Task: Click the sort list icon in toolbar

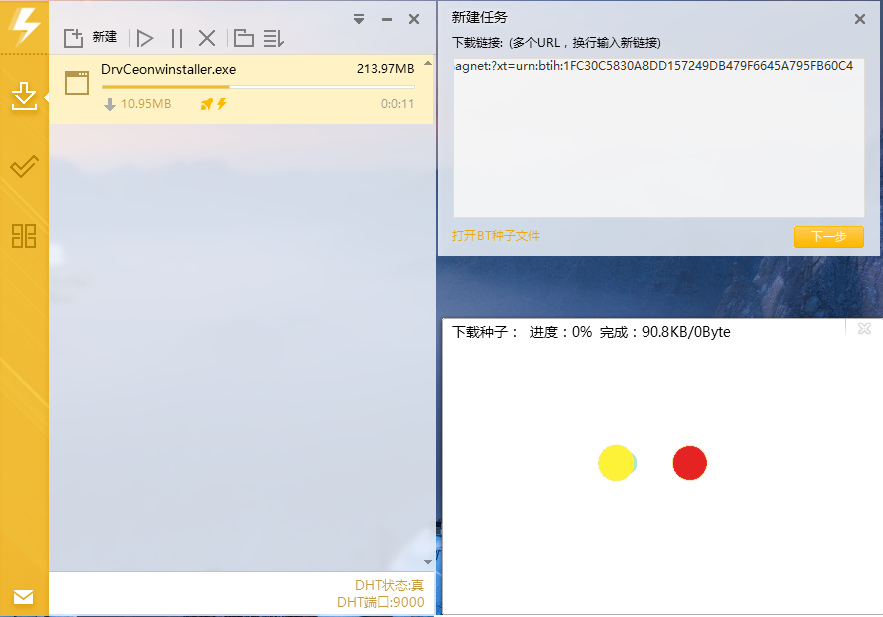Action: tap(274, 38)
